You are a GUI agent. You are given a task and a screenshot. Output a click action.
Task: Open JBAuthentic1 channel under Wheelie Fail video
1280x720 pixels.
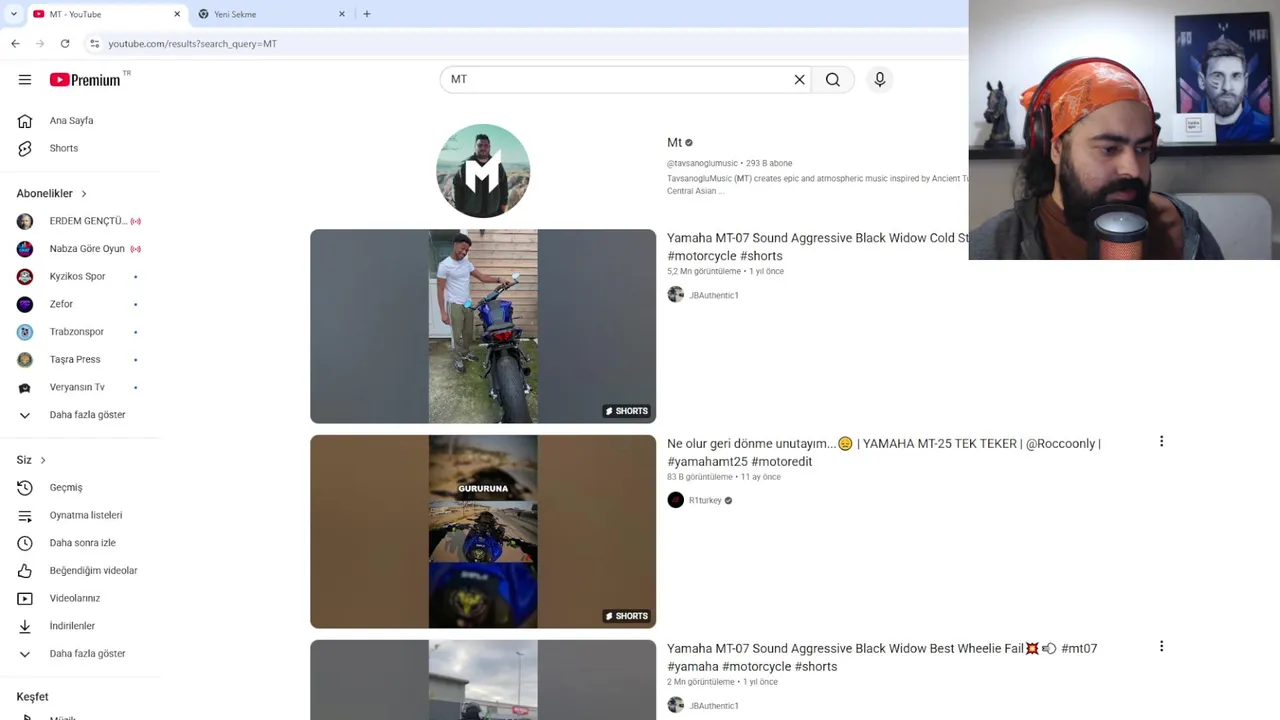click(x=714, y=706)
